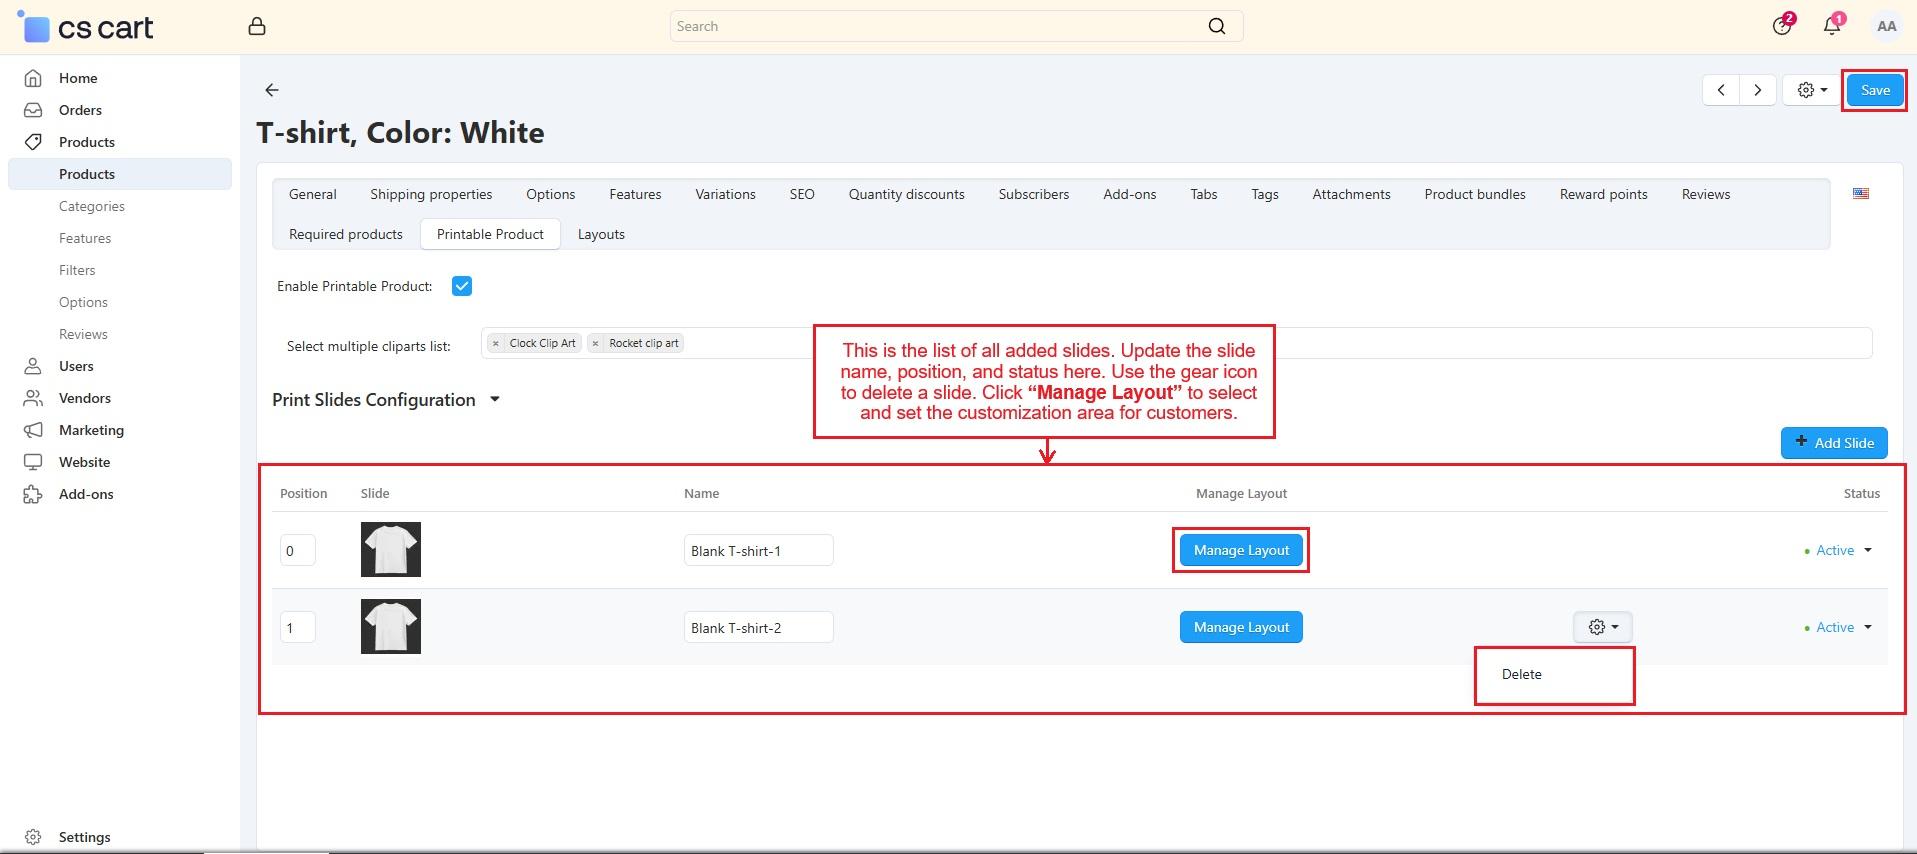Click the back arrow icon above title
This screenshot has height=854, width=1917.
point(272,90)
